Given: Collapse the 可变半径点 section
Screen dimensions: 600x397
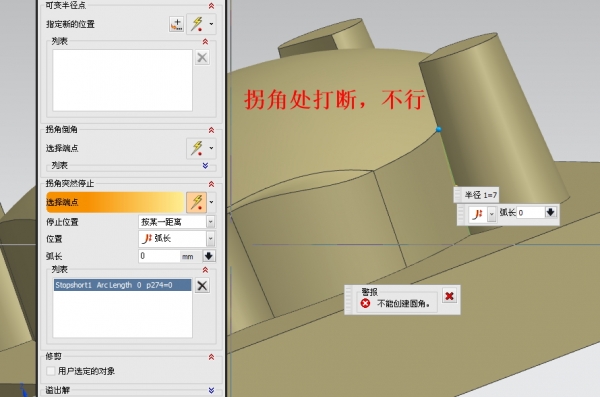Looking at the screenshot, I should point(211,5).
